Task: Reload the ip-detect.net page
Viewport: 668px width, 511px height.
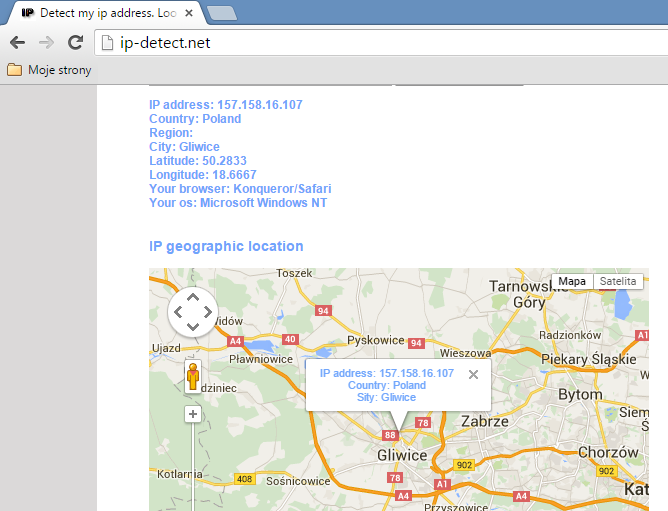Action: coord(75,42)
